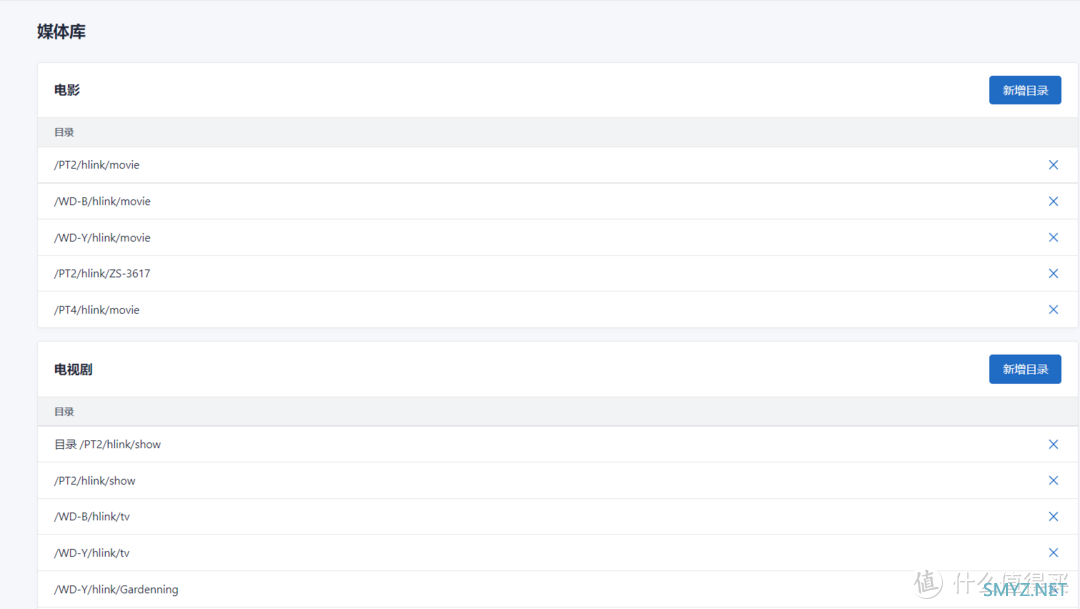
Task: Click the 目录 column header under 电影
Action: coord(64,132)
